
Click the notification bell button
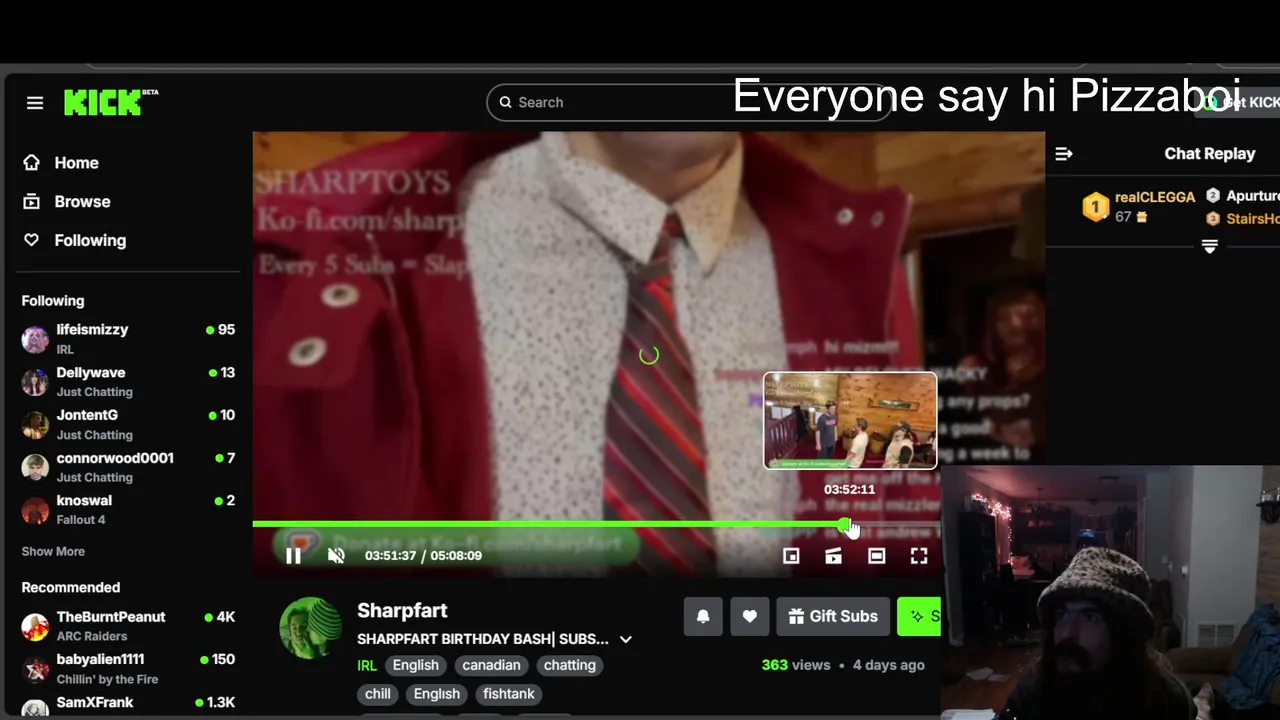pos(703,616)
